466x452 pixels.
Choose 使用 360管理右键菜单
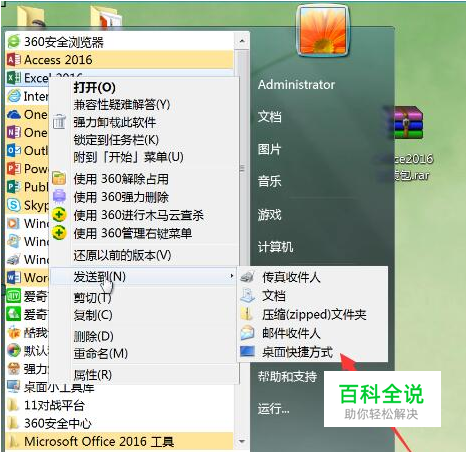click(x=133, y=233)
